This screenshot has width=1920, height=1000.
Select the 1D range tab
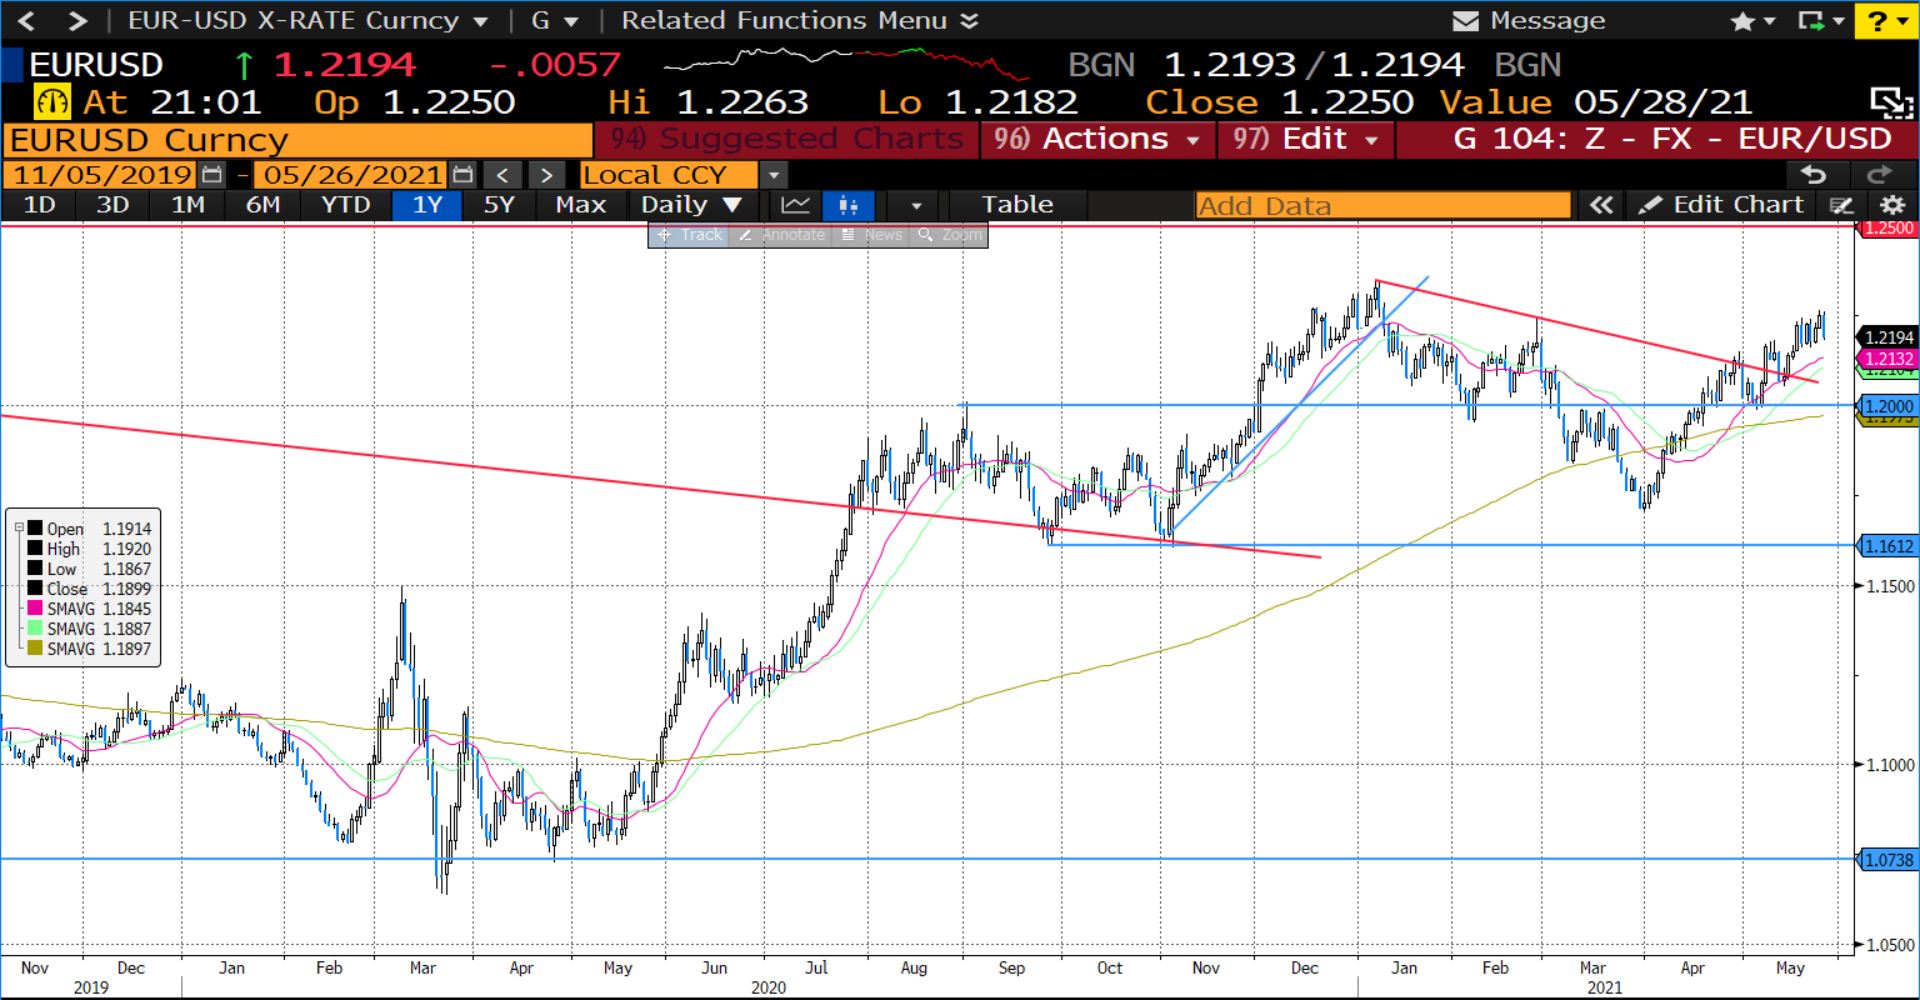(x=40, y=205)
